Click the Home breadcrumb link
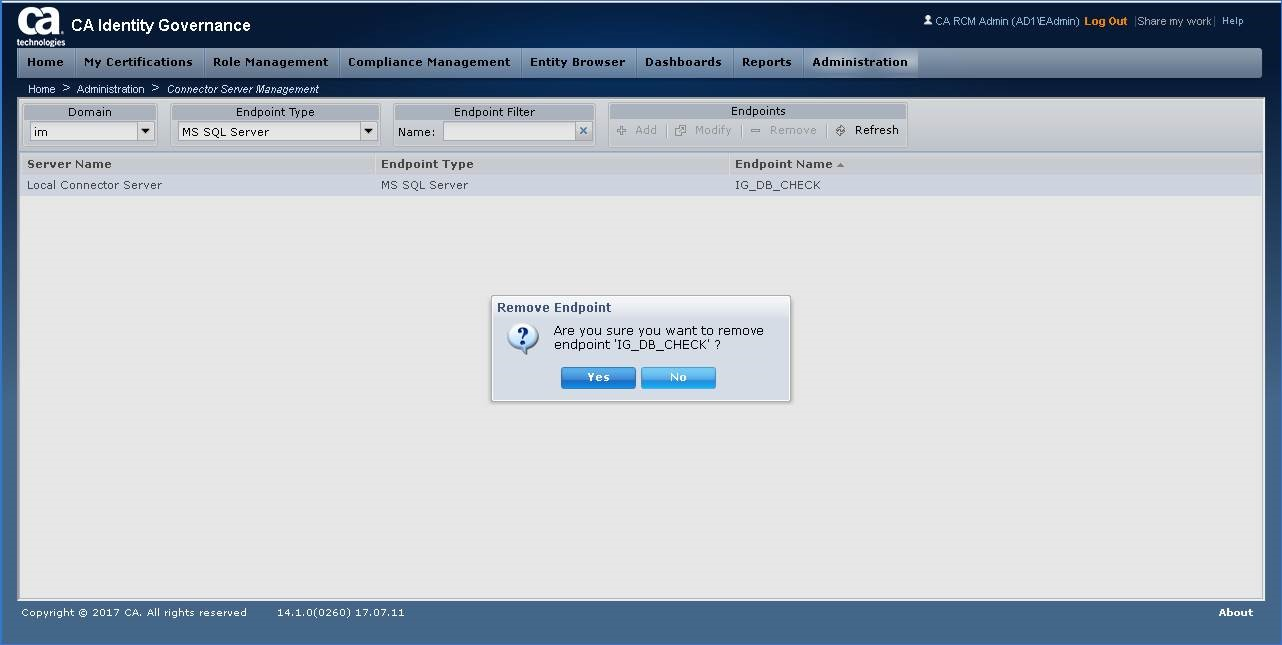1282x645 pixels. (x=42, y=89)
